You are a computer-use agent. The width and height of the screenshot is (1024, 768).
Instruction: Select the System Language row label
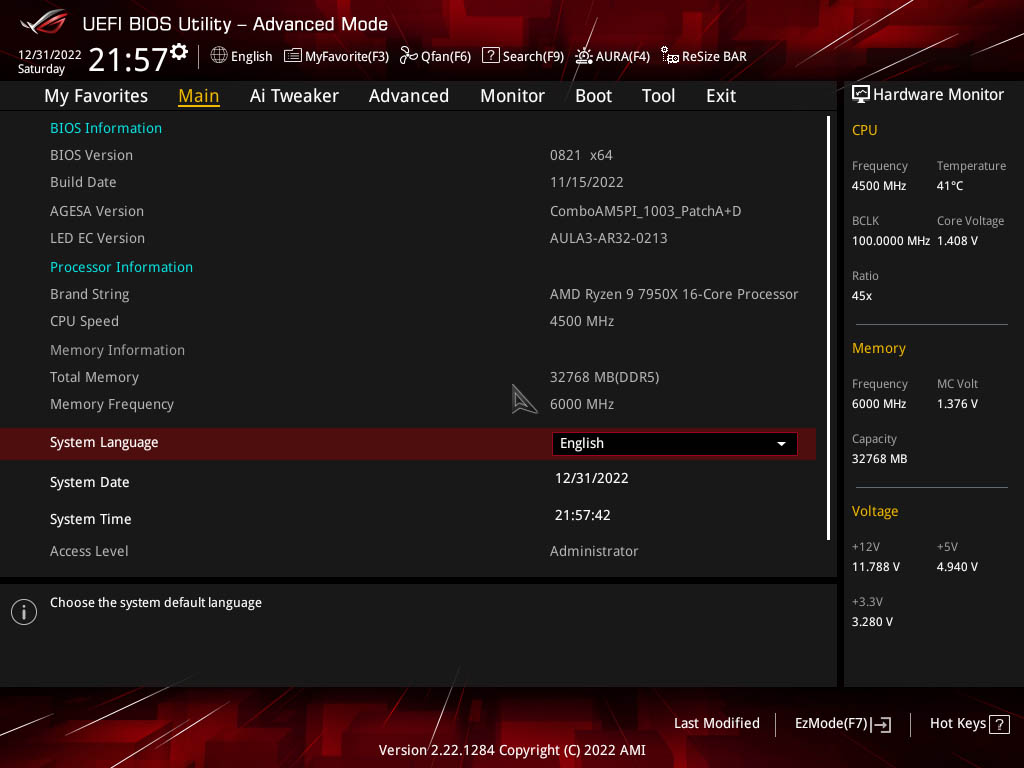(x=104, y=443)
